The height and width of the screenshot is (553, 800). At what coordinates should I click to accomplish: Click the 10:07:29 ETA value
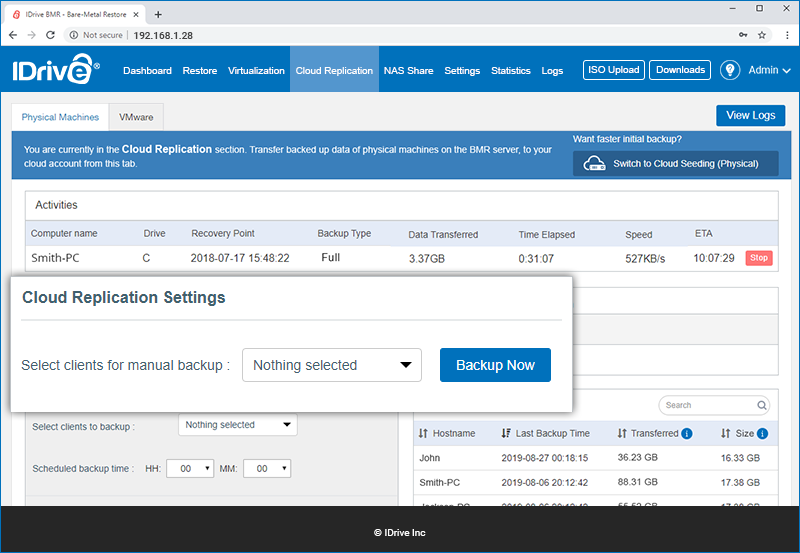click(x=713, y=258)
